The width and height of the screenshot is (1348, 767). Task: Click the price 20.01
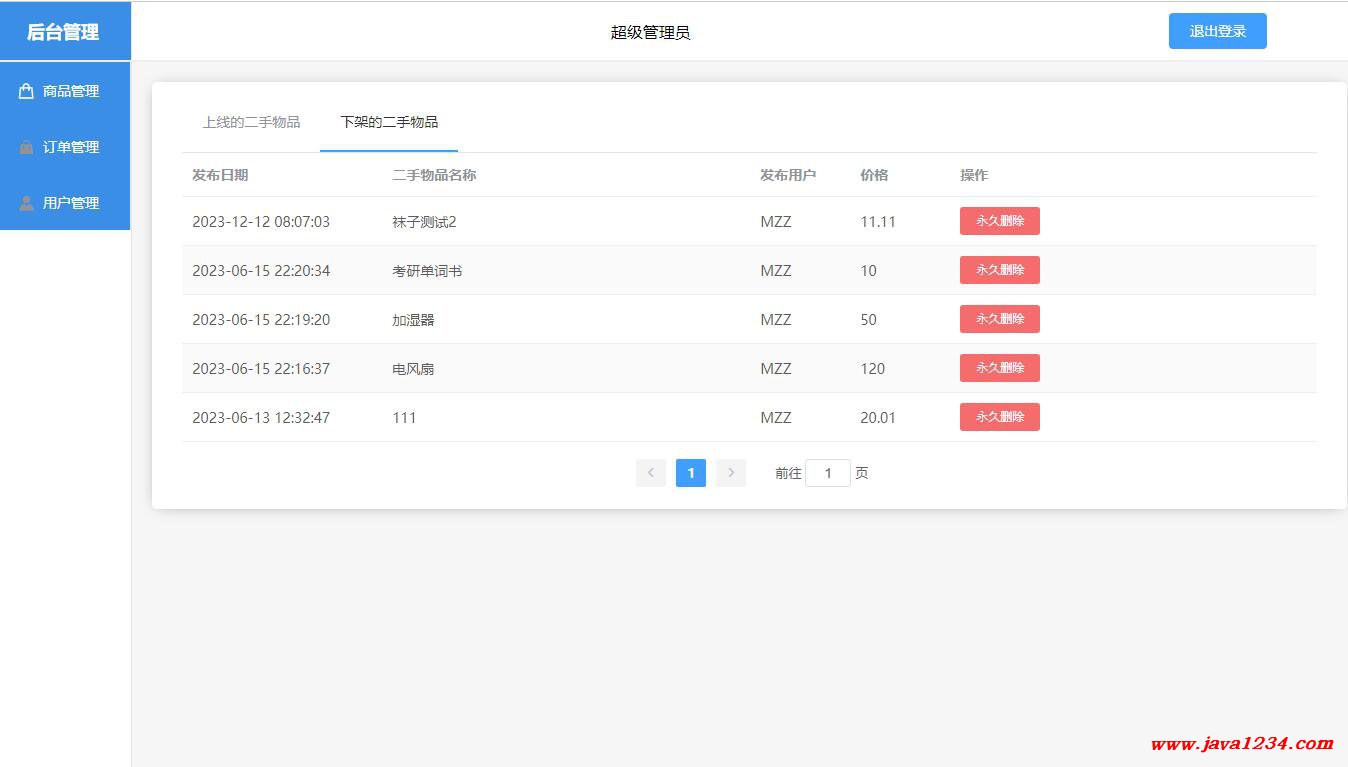click(878, 418)
